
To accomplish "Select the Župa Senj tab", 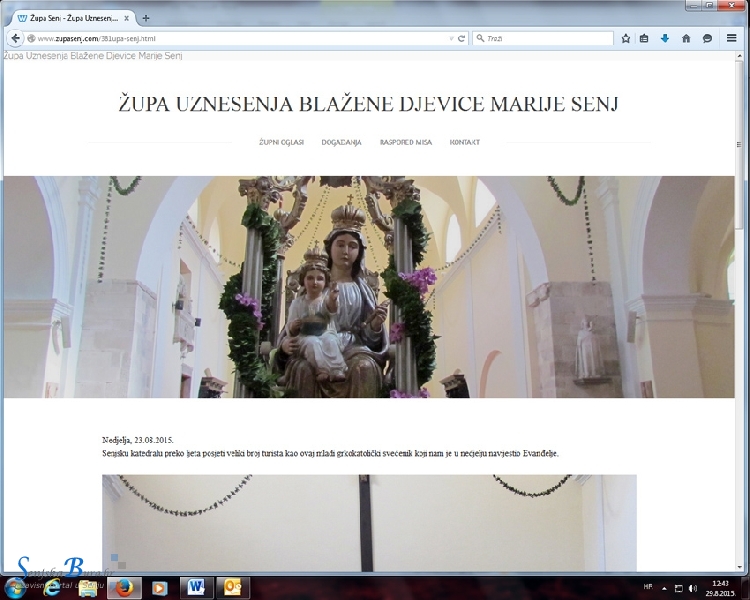I will [x=73, y=18].
